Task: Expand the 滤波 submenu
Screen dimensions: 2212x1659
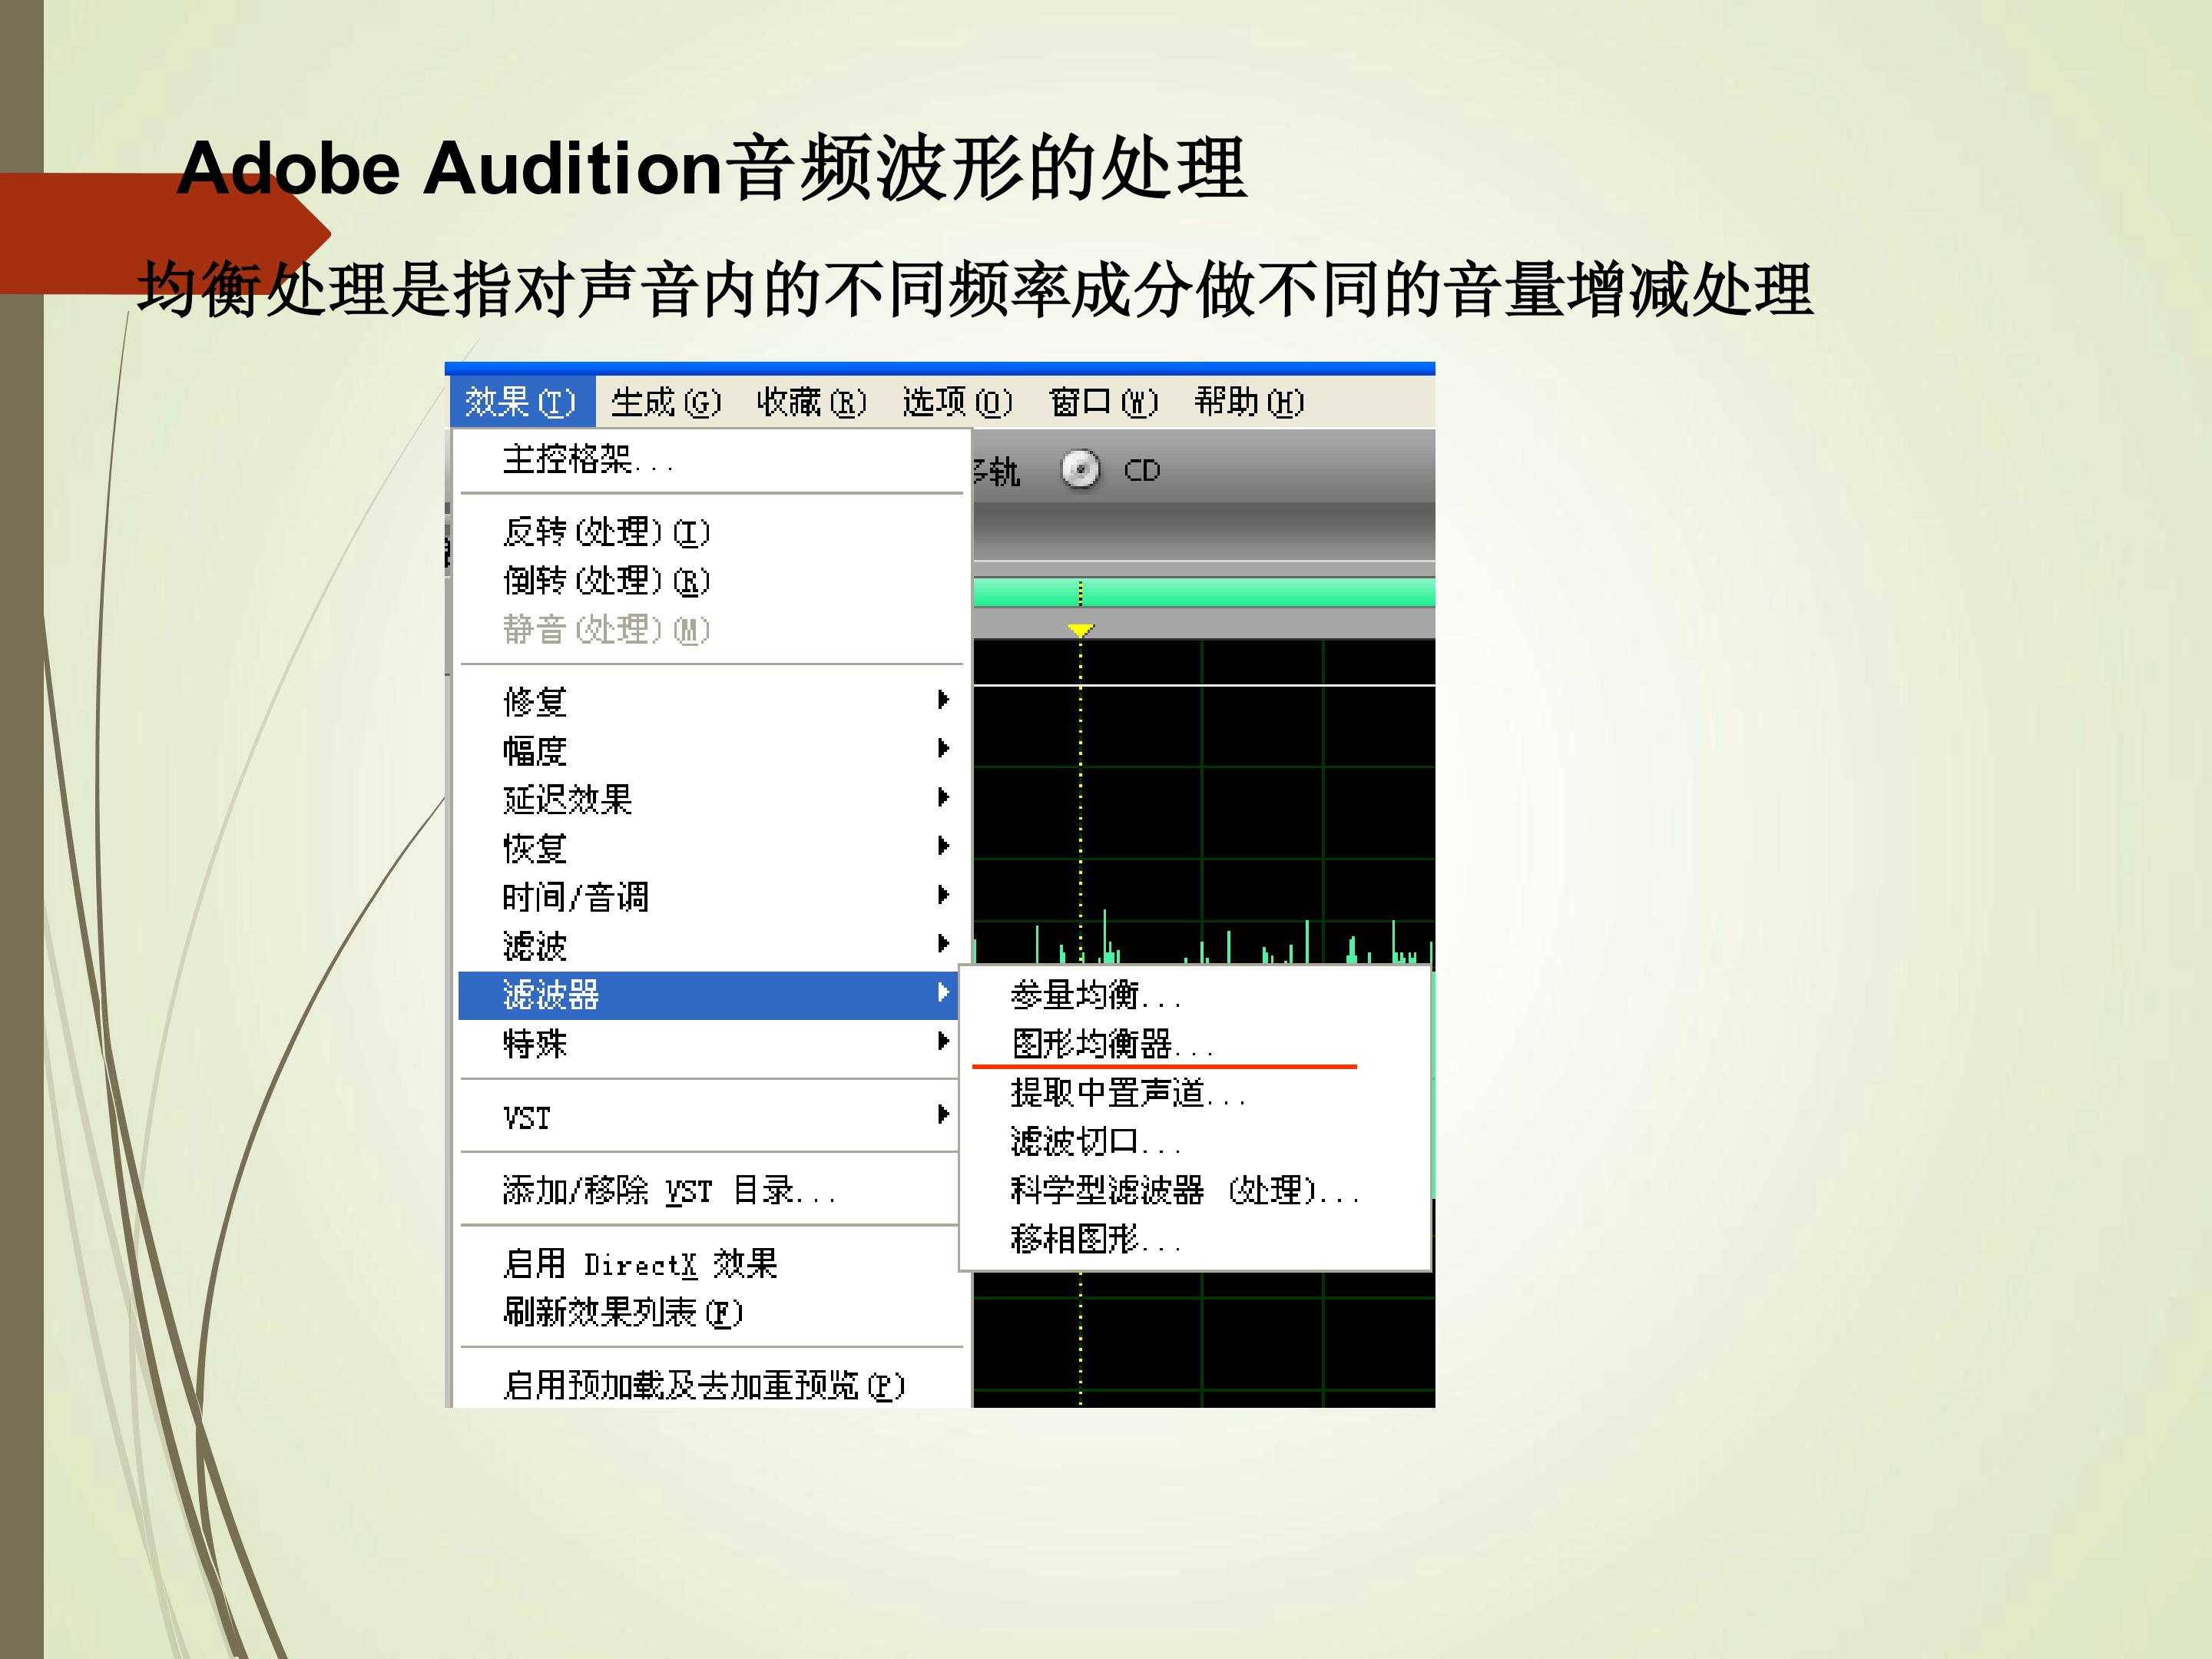Action: pyautogui.click(x=710, y=945)
